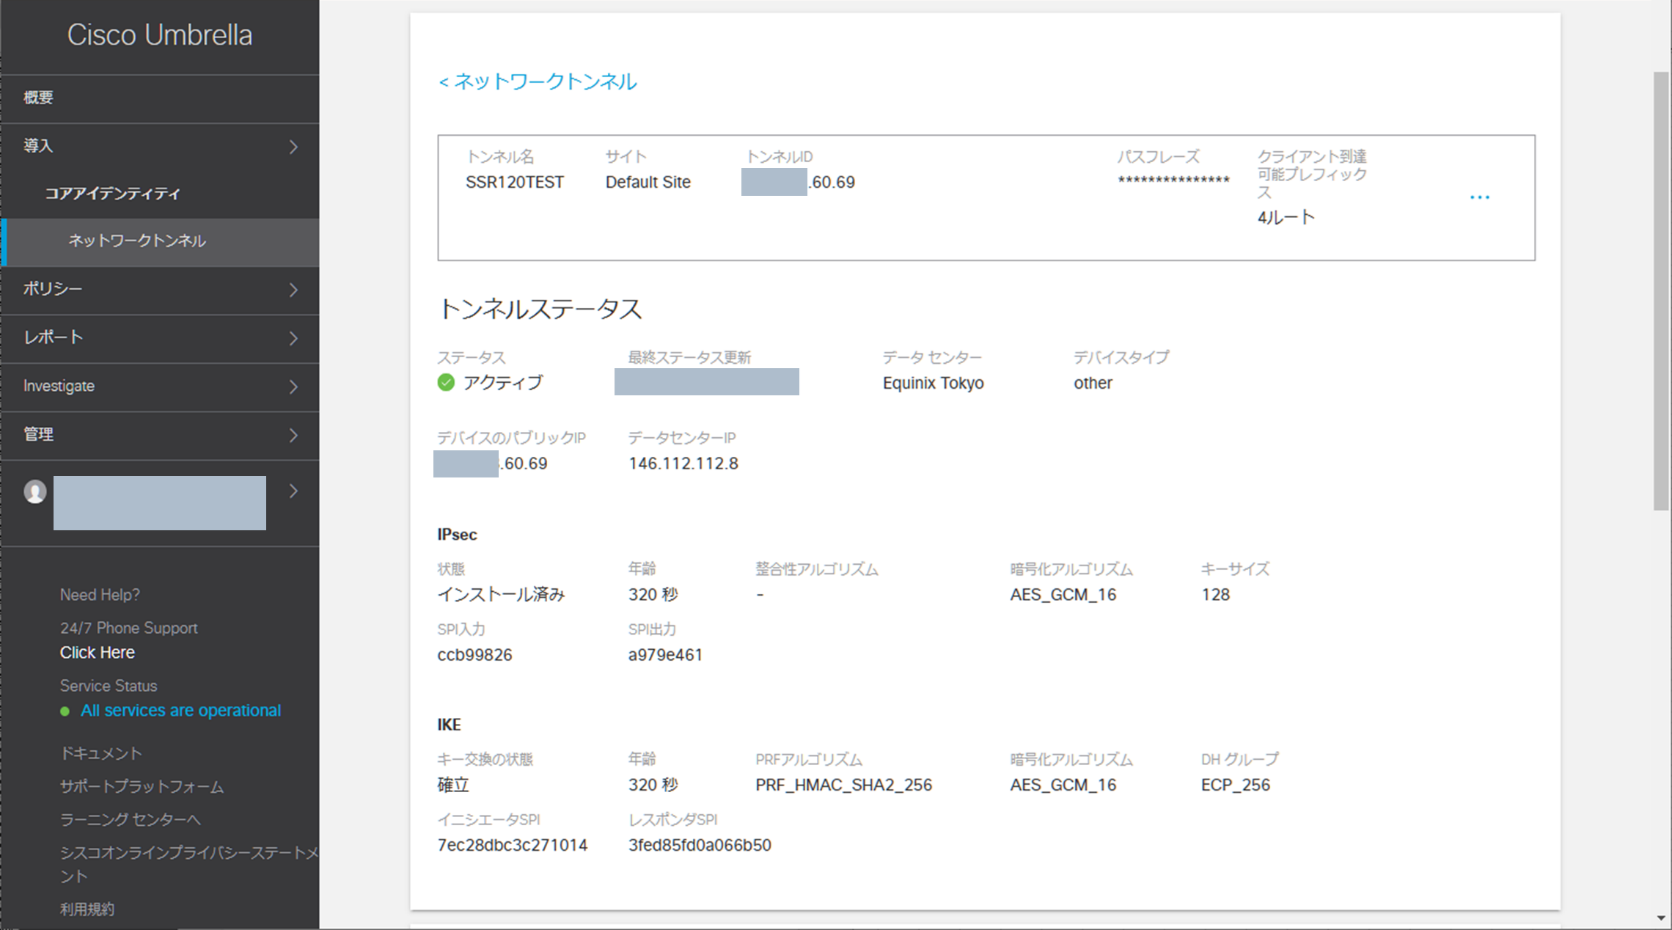Click the scrollbar down arrow
Image resolution: width=1672 pixels, height=930 pixels.
1661,918
